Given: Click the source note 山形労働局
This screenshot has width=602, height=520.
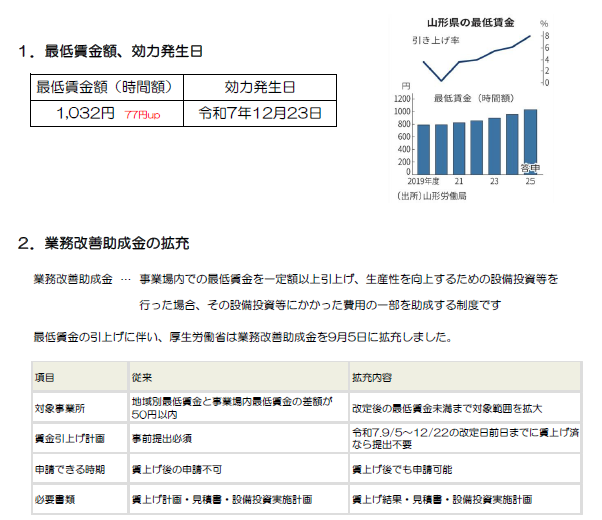Looking at the screenshot, I should point(439,196).
